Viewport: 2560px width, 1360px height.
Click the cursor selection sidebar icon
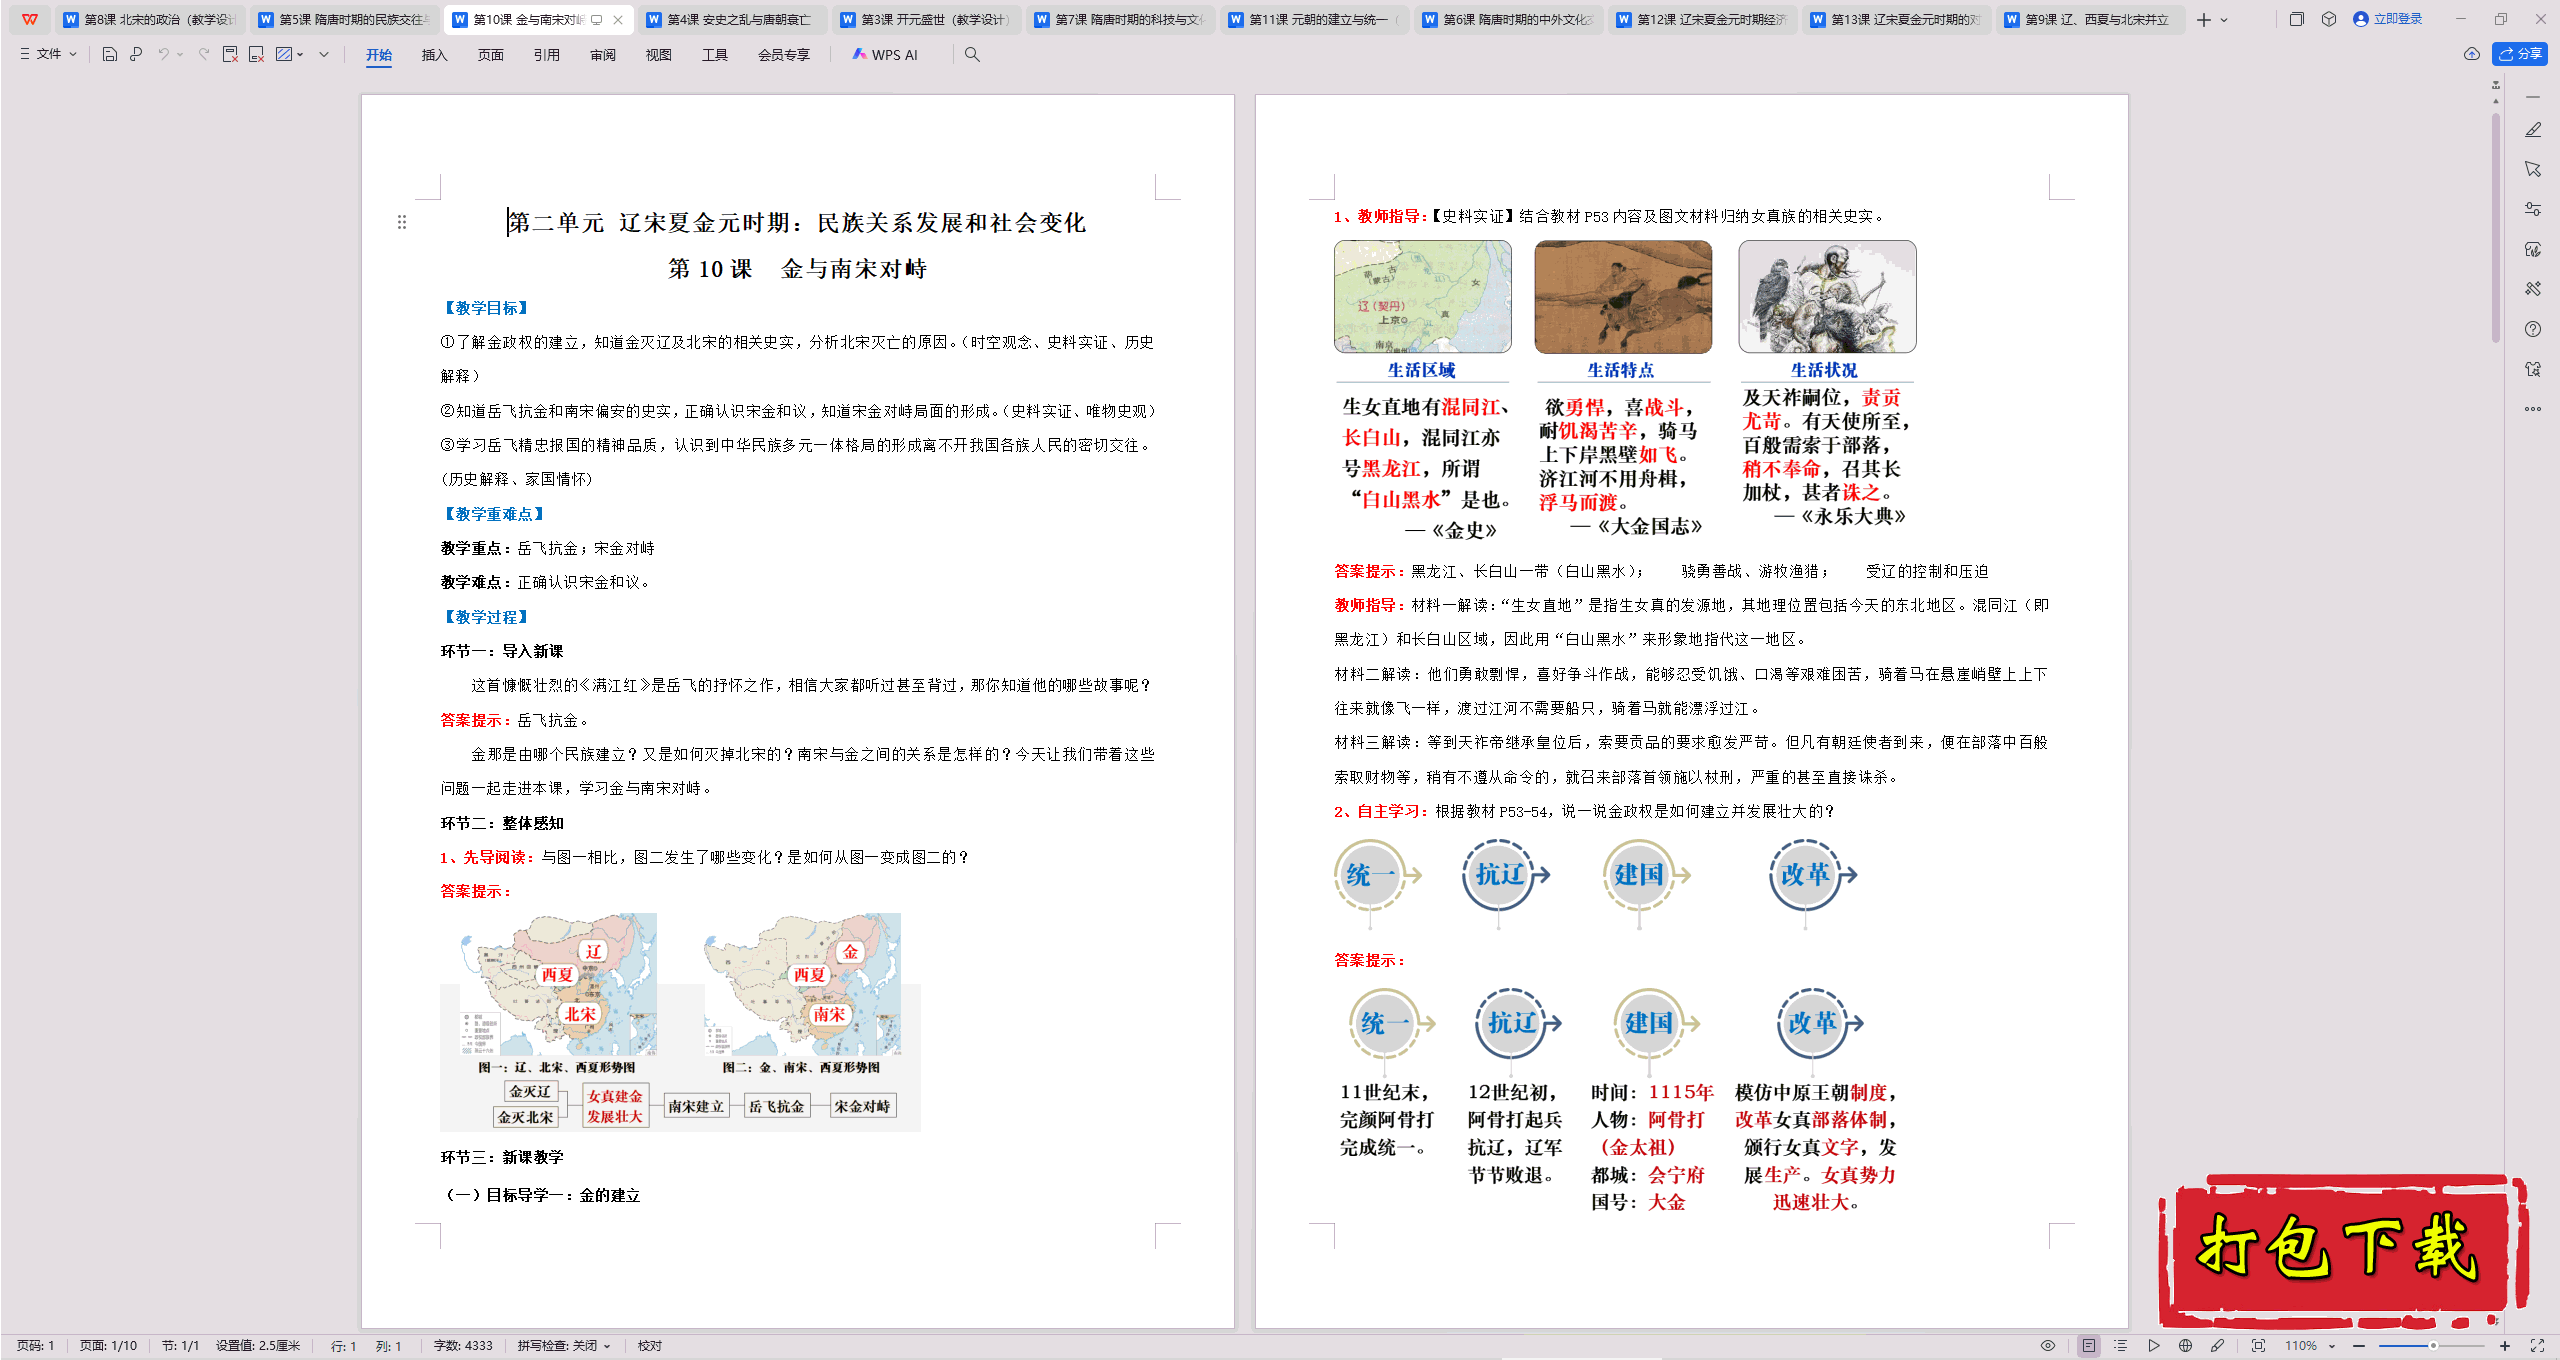[x=2533, y=169]
